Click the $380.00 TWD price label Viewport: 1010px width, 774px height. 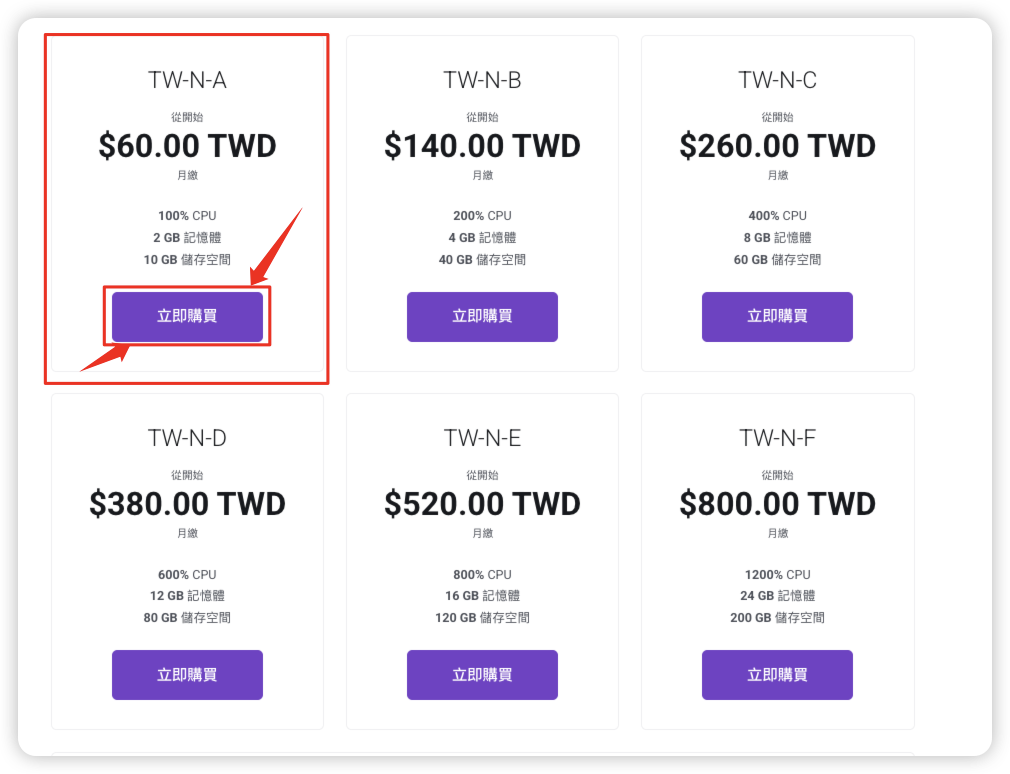(x=187, y=504)
